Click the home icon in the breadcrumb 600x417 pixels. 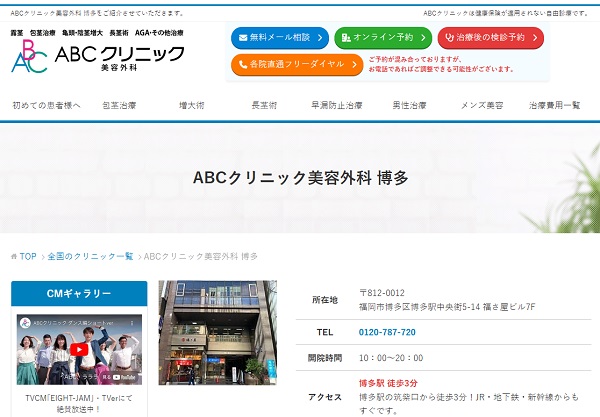[x=14, y=257]
